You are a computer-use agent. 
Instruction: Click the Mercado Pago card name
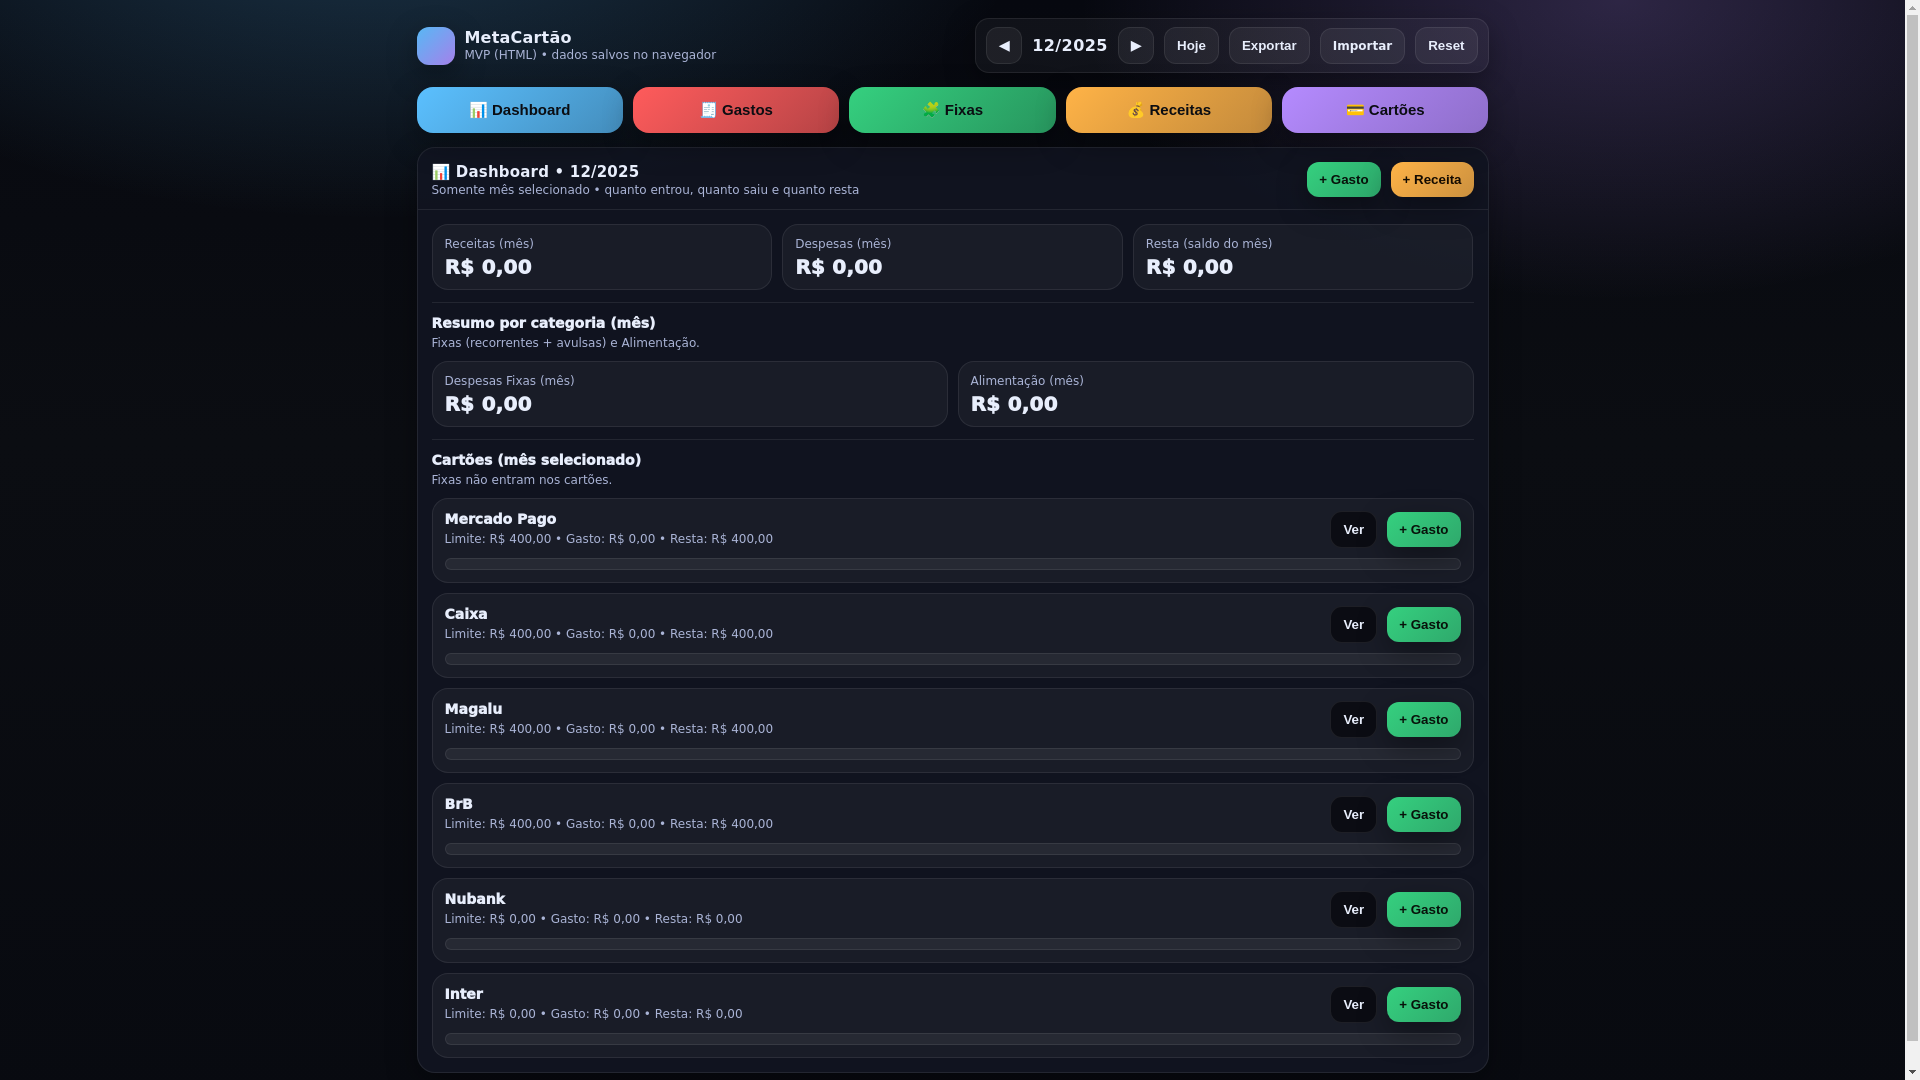pos(500,519)
